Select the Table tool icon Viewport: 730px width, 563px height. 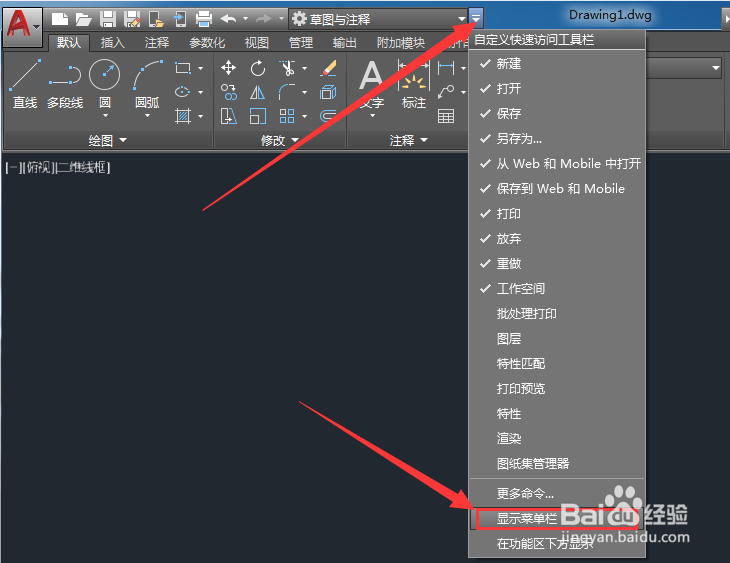tap(446, 116)
